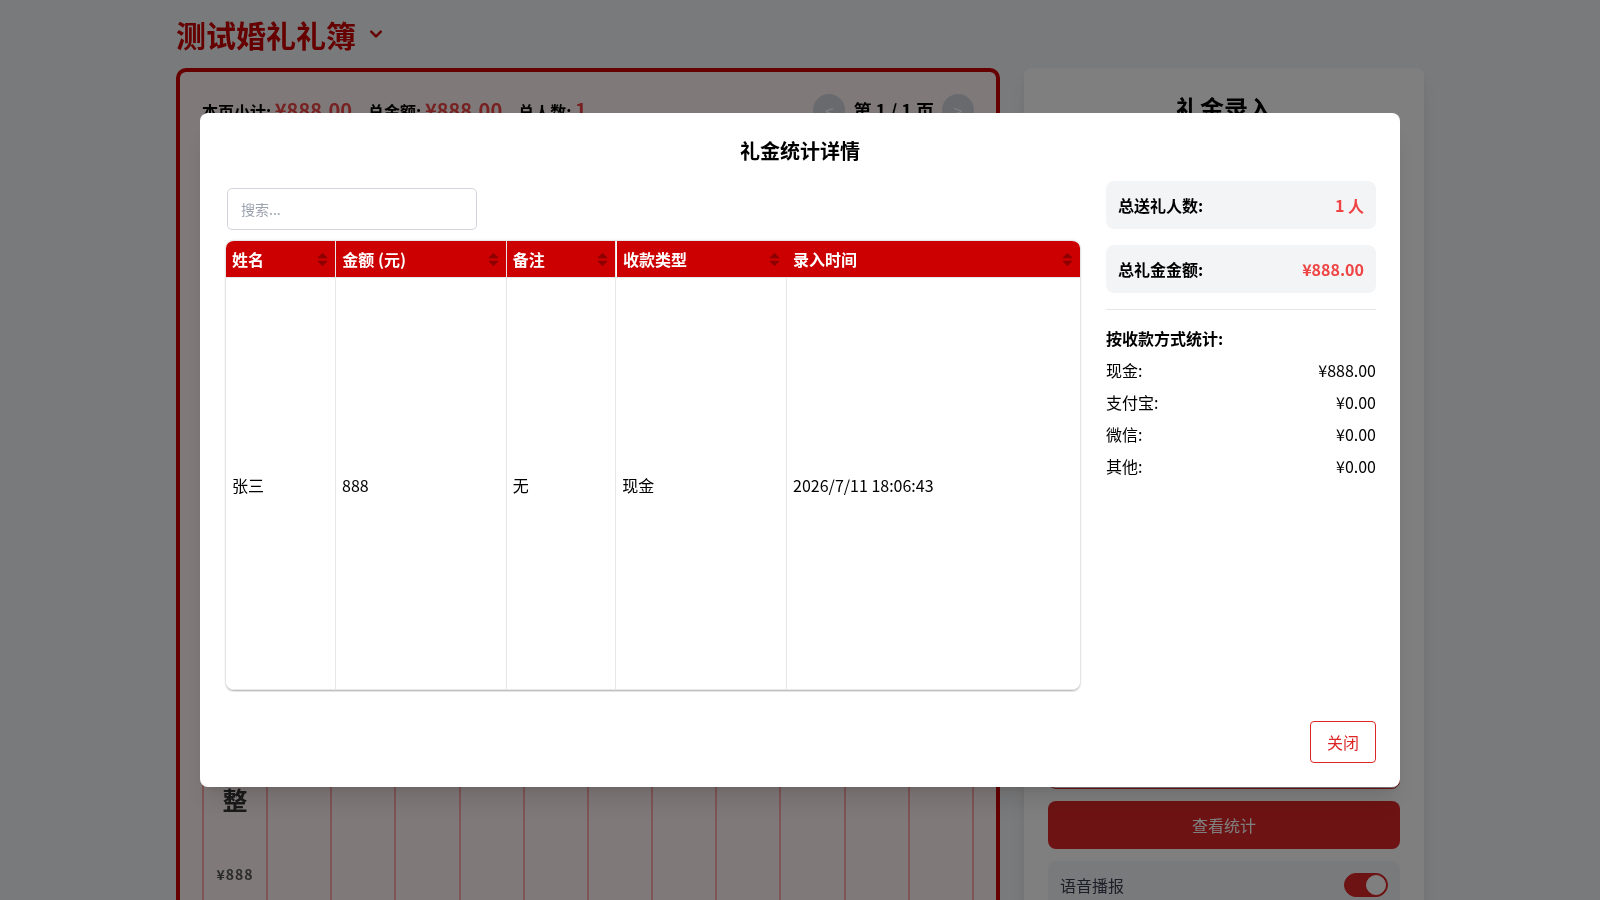Viewport: 1600px width, 900px height.
Task: Sort table by 姓名 column sort icon
Action: [x=322, y=260]
